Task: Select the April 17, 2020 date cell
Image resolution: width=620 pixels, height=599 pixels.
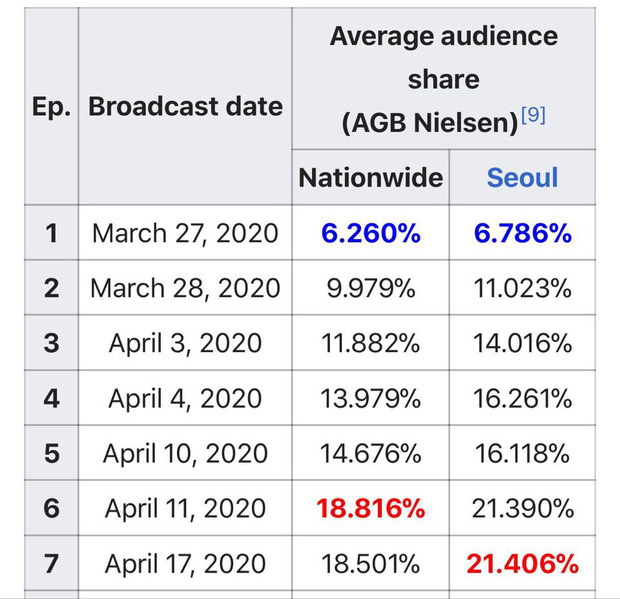Action: tap(185, 563)
